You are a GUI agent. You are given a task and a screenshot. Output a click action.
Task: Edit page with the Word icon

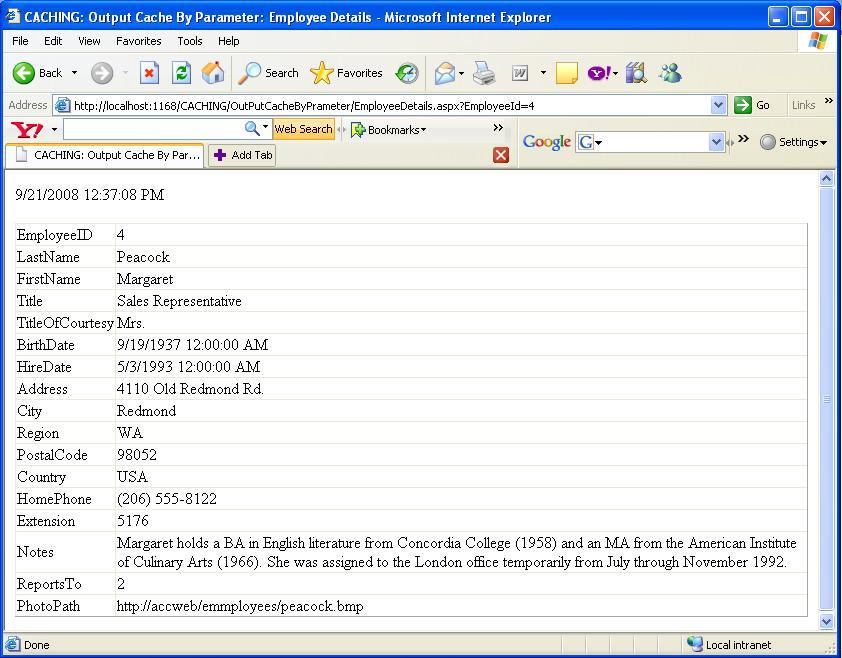[520, 73]
